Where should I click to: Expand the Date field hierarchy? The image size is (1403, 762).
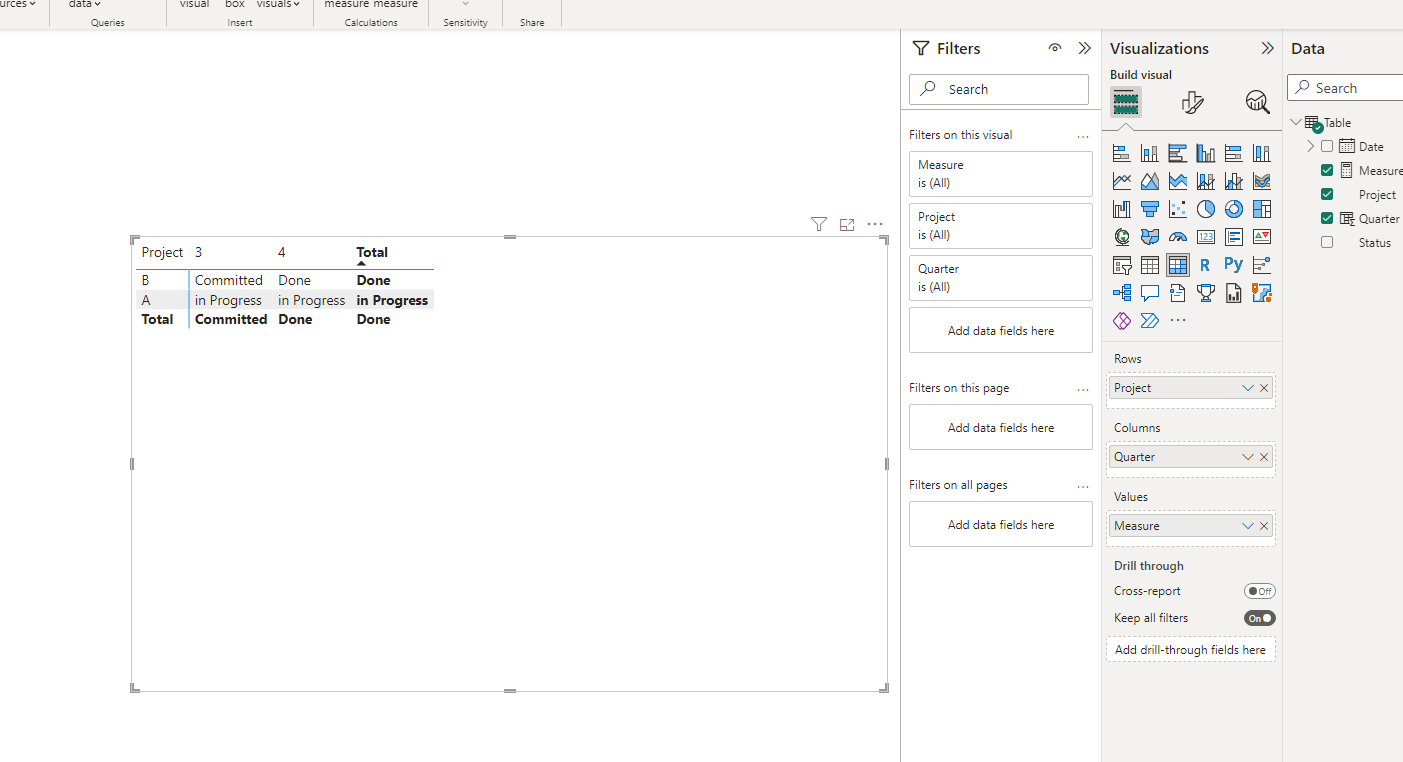pyautogui.click(x=1311, y=146)
